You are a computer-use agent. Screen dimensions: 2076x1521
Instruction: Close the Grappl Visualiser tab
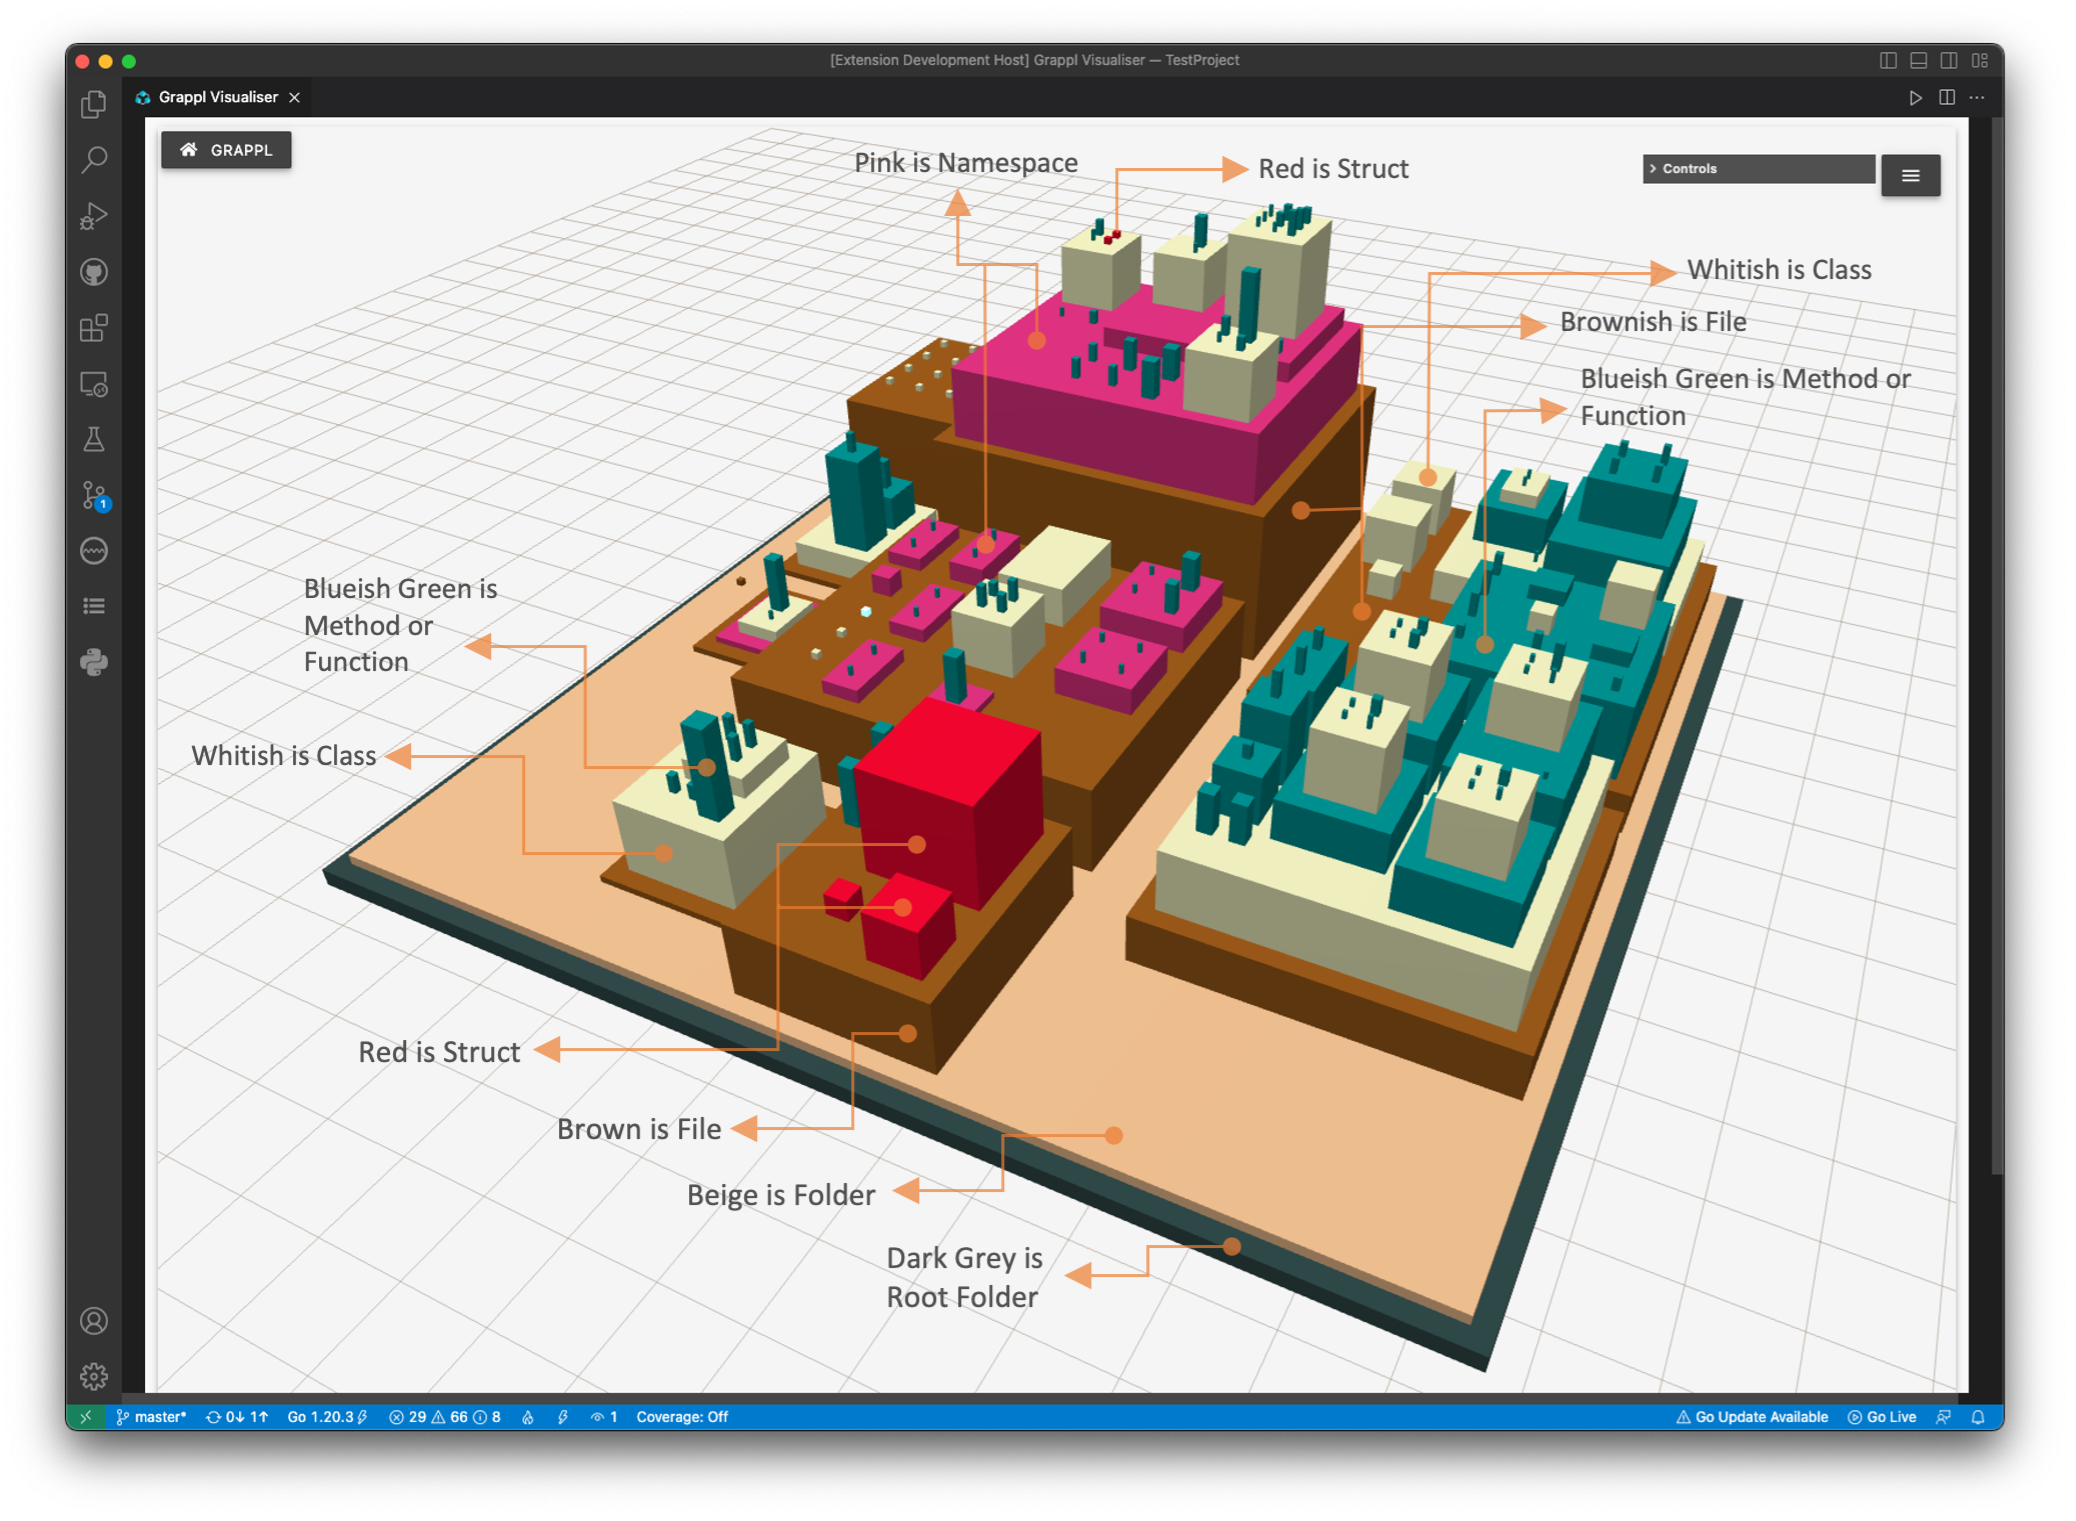(x=294, y=97)
